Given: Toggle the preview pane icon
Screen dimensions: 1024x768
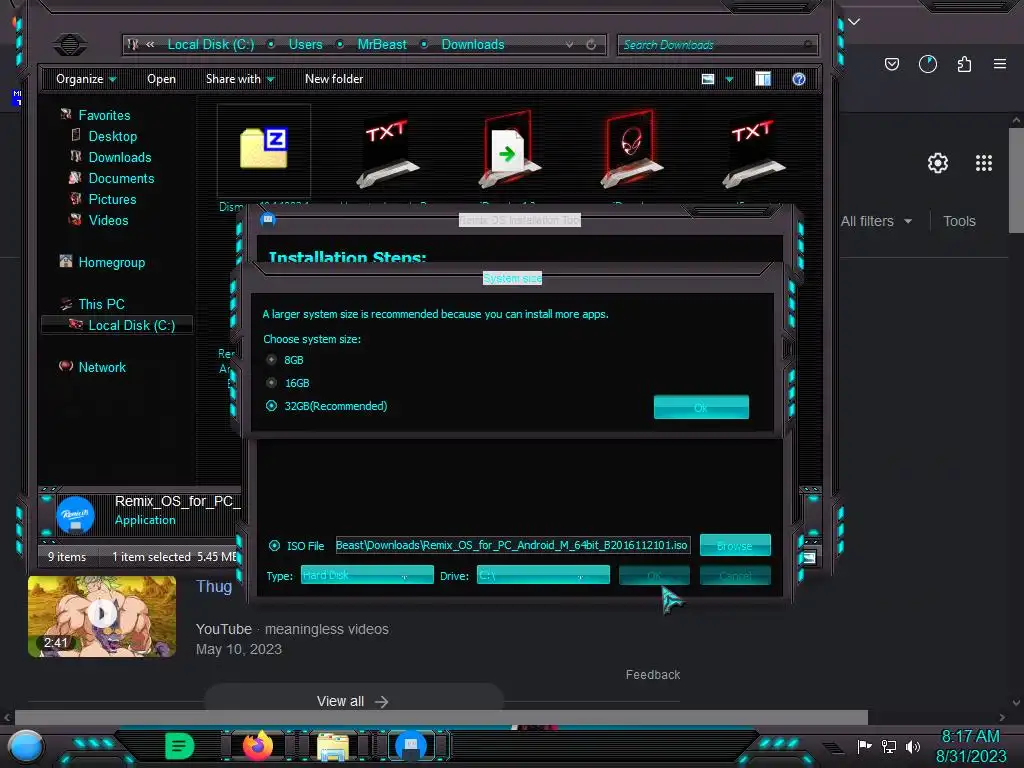Looking at the screenshot, I should pos(763,79).
